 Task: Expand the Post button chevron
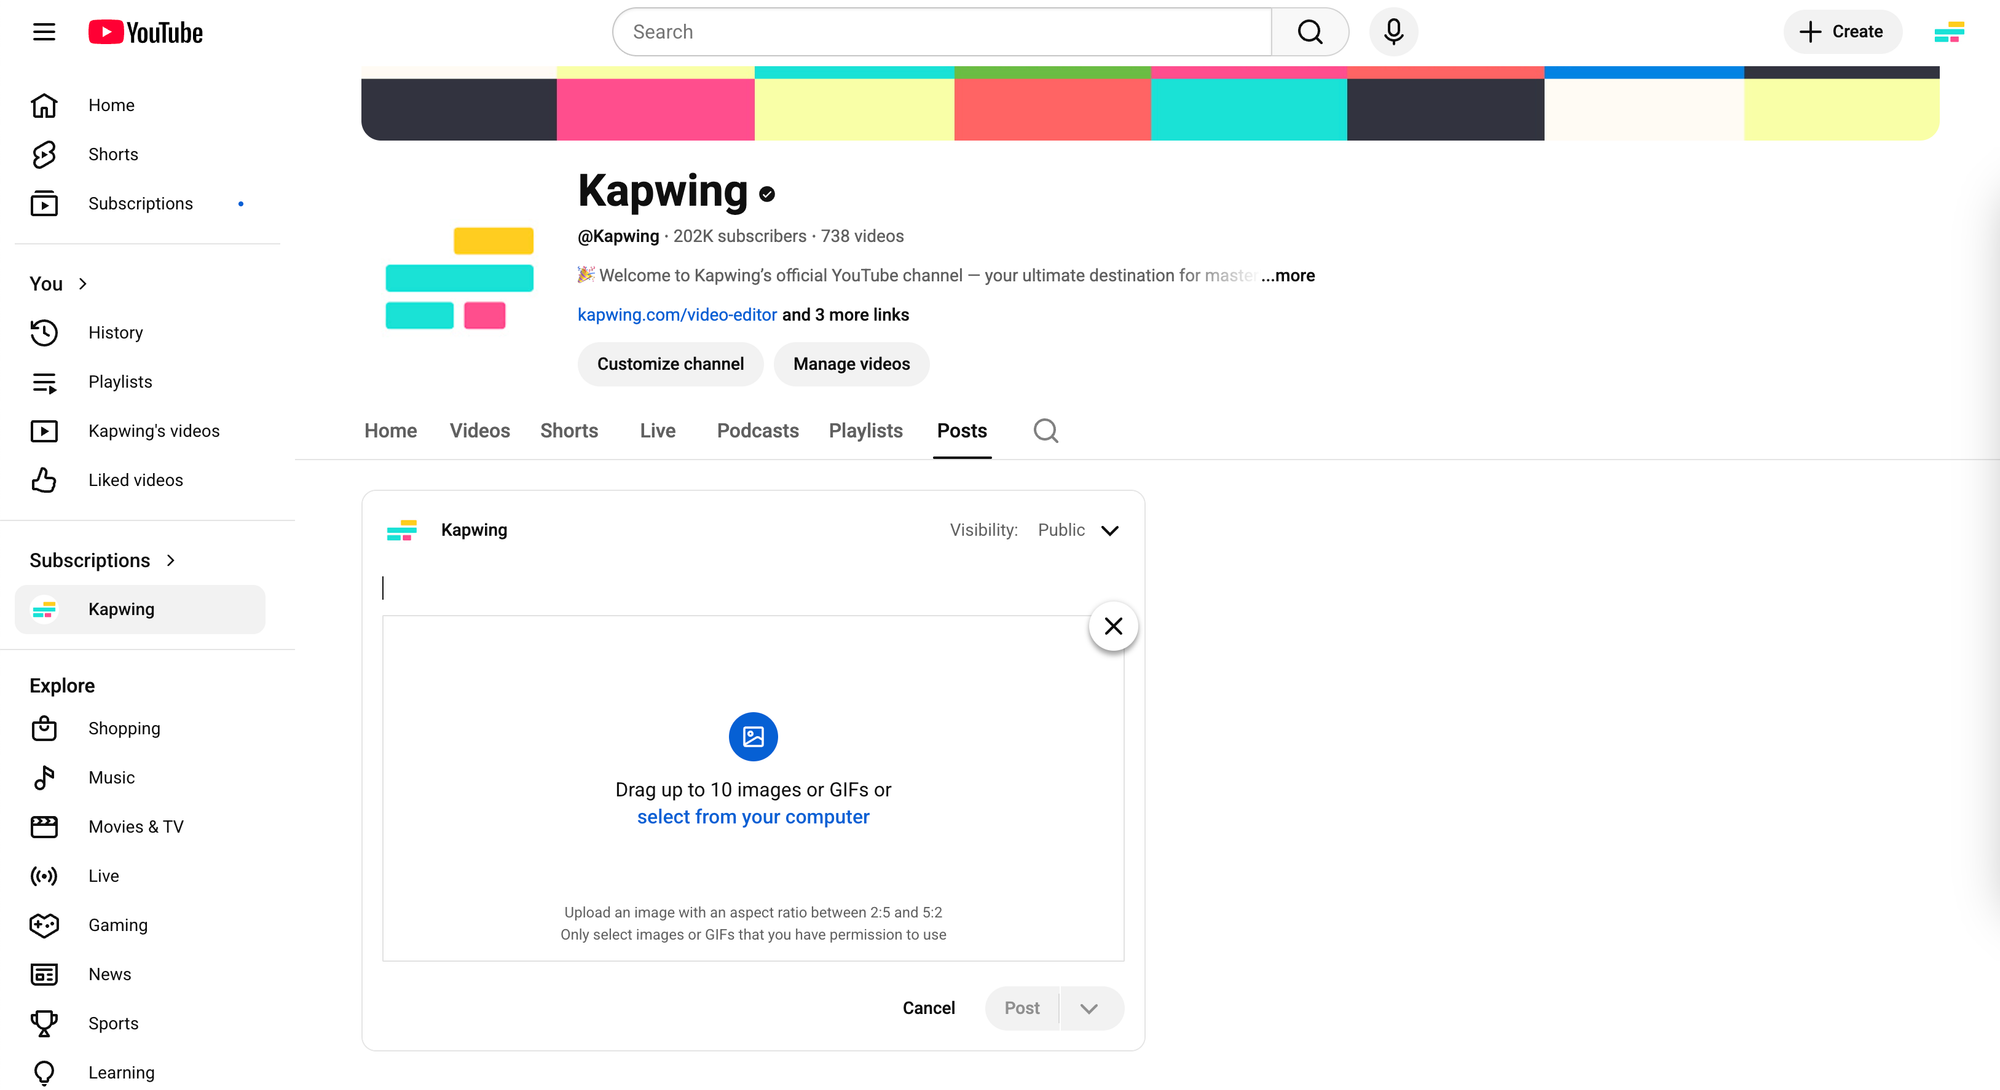[1090, 1008]
